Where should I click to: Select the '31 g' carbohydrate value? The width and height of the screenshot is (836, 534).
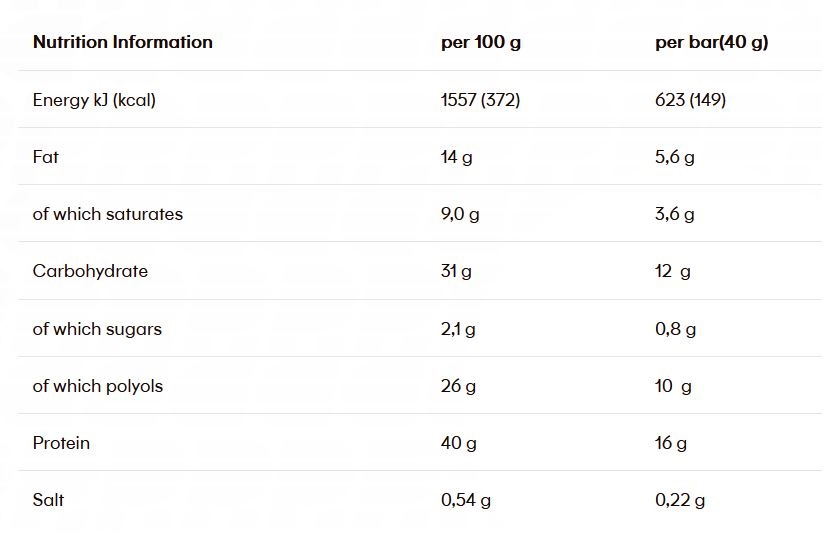(x=456, y=271)
